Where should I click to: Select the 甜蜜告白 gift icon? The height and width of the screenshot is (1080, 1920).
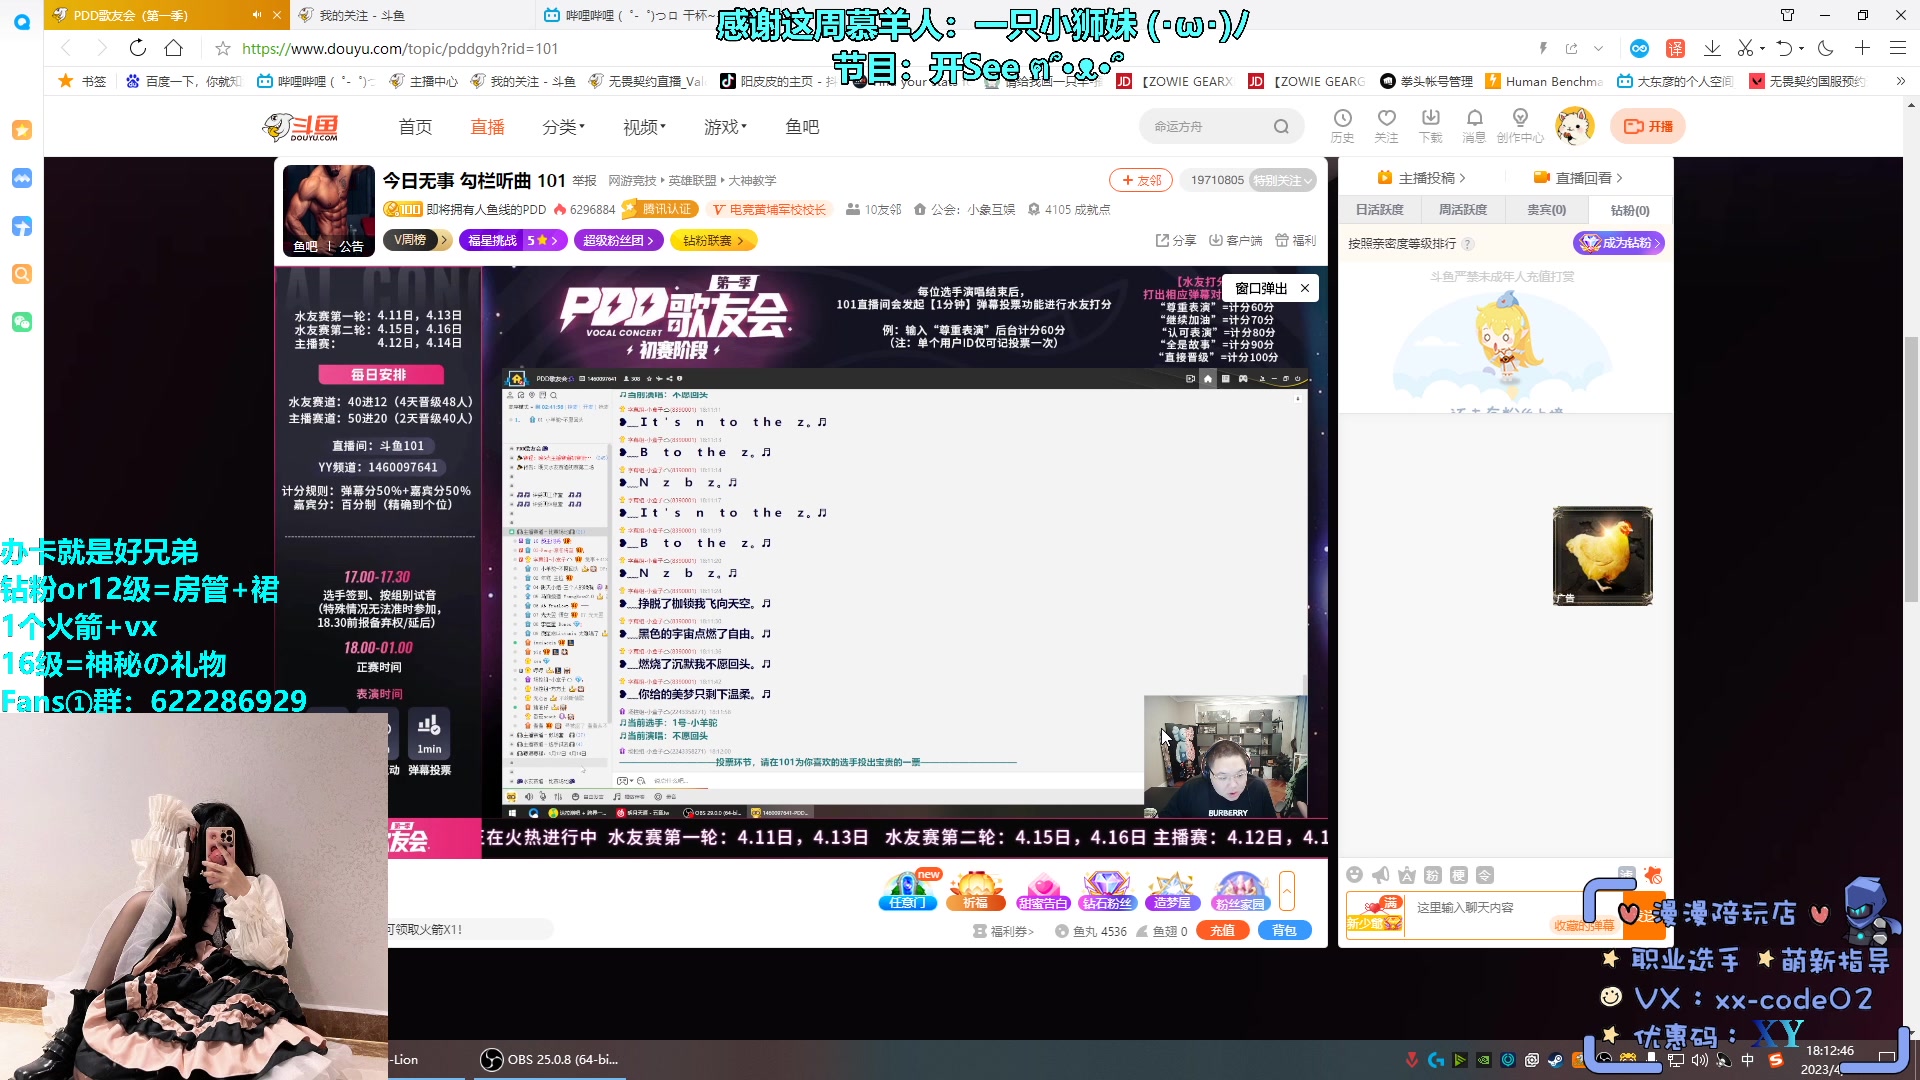(x=1043, y=890)
